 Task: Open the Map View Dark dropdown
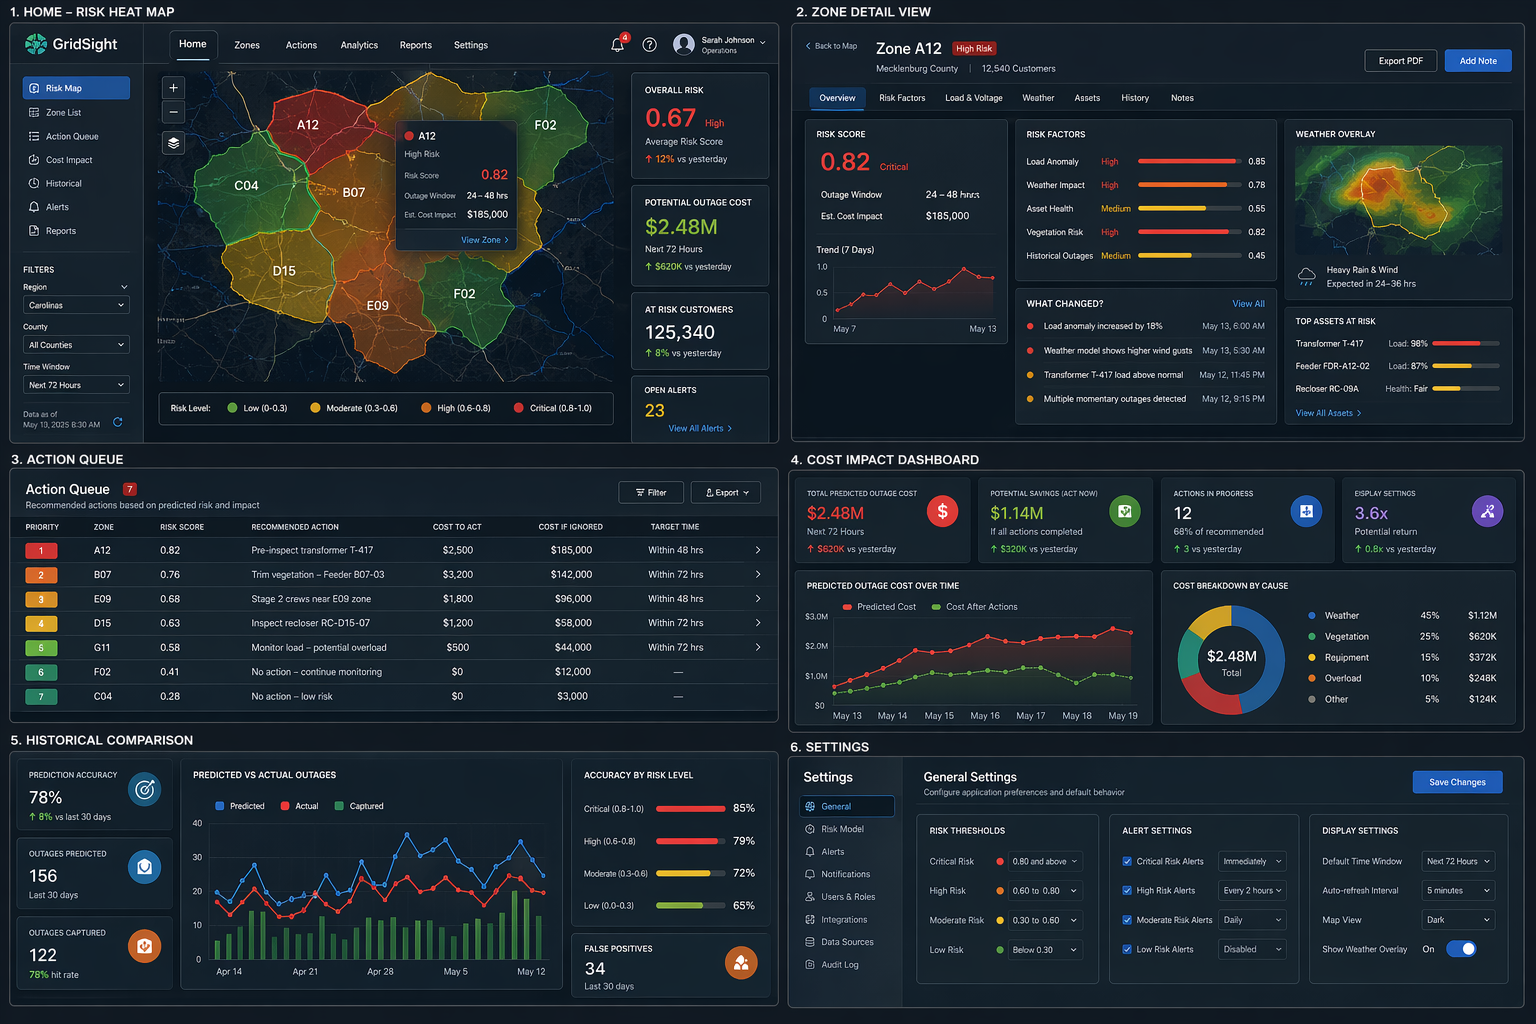coord(1458,920)
